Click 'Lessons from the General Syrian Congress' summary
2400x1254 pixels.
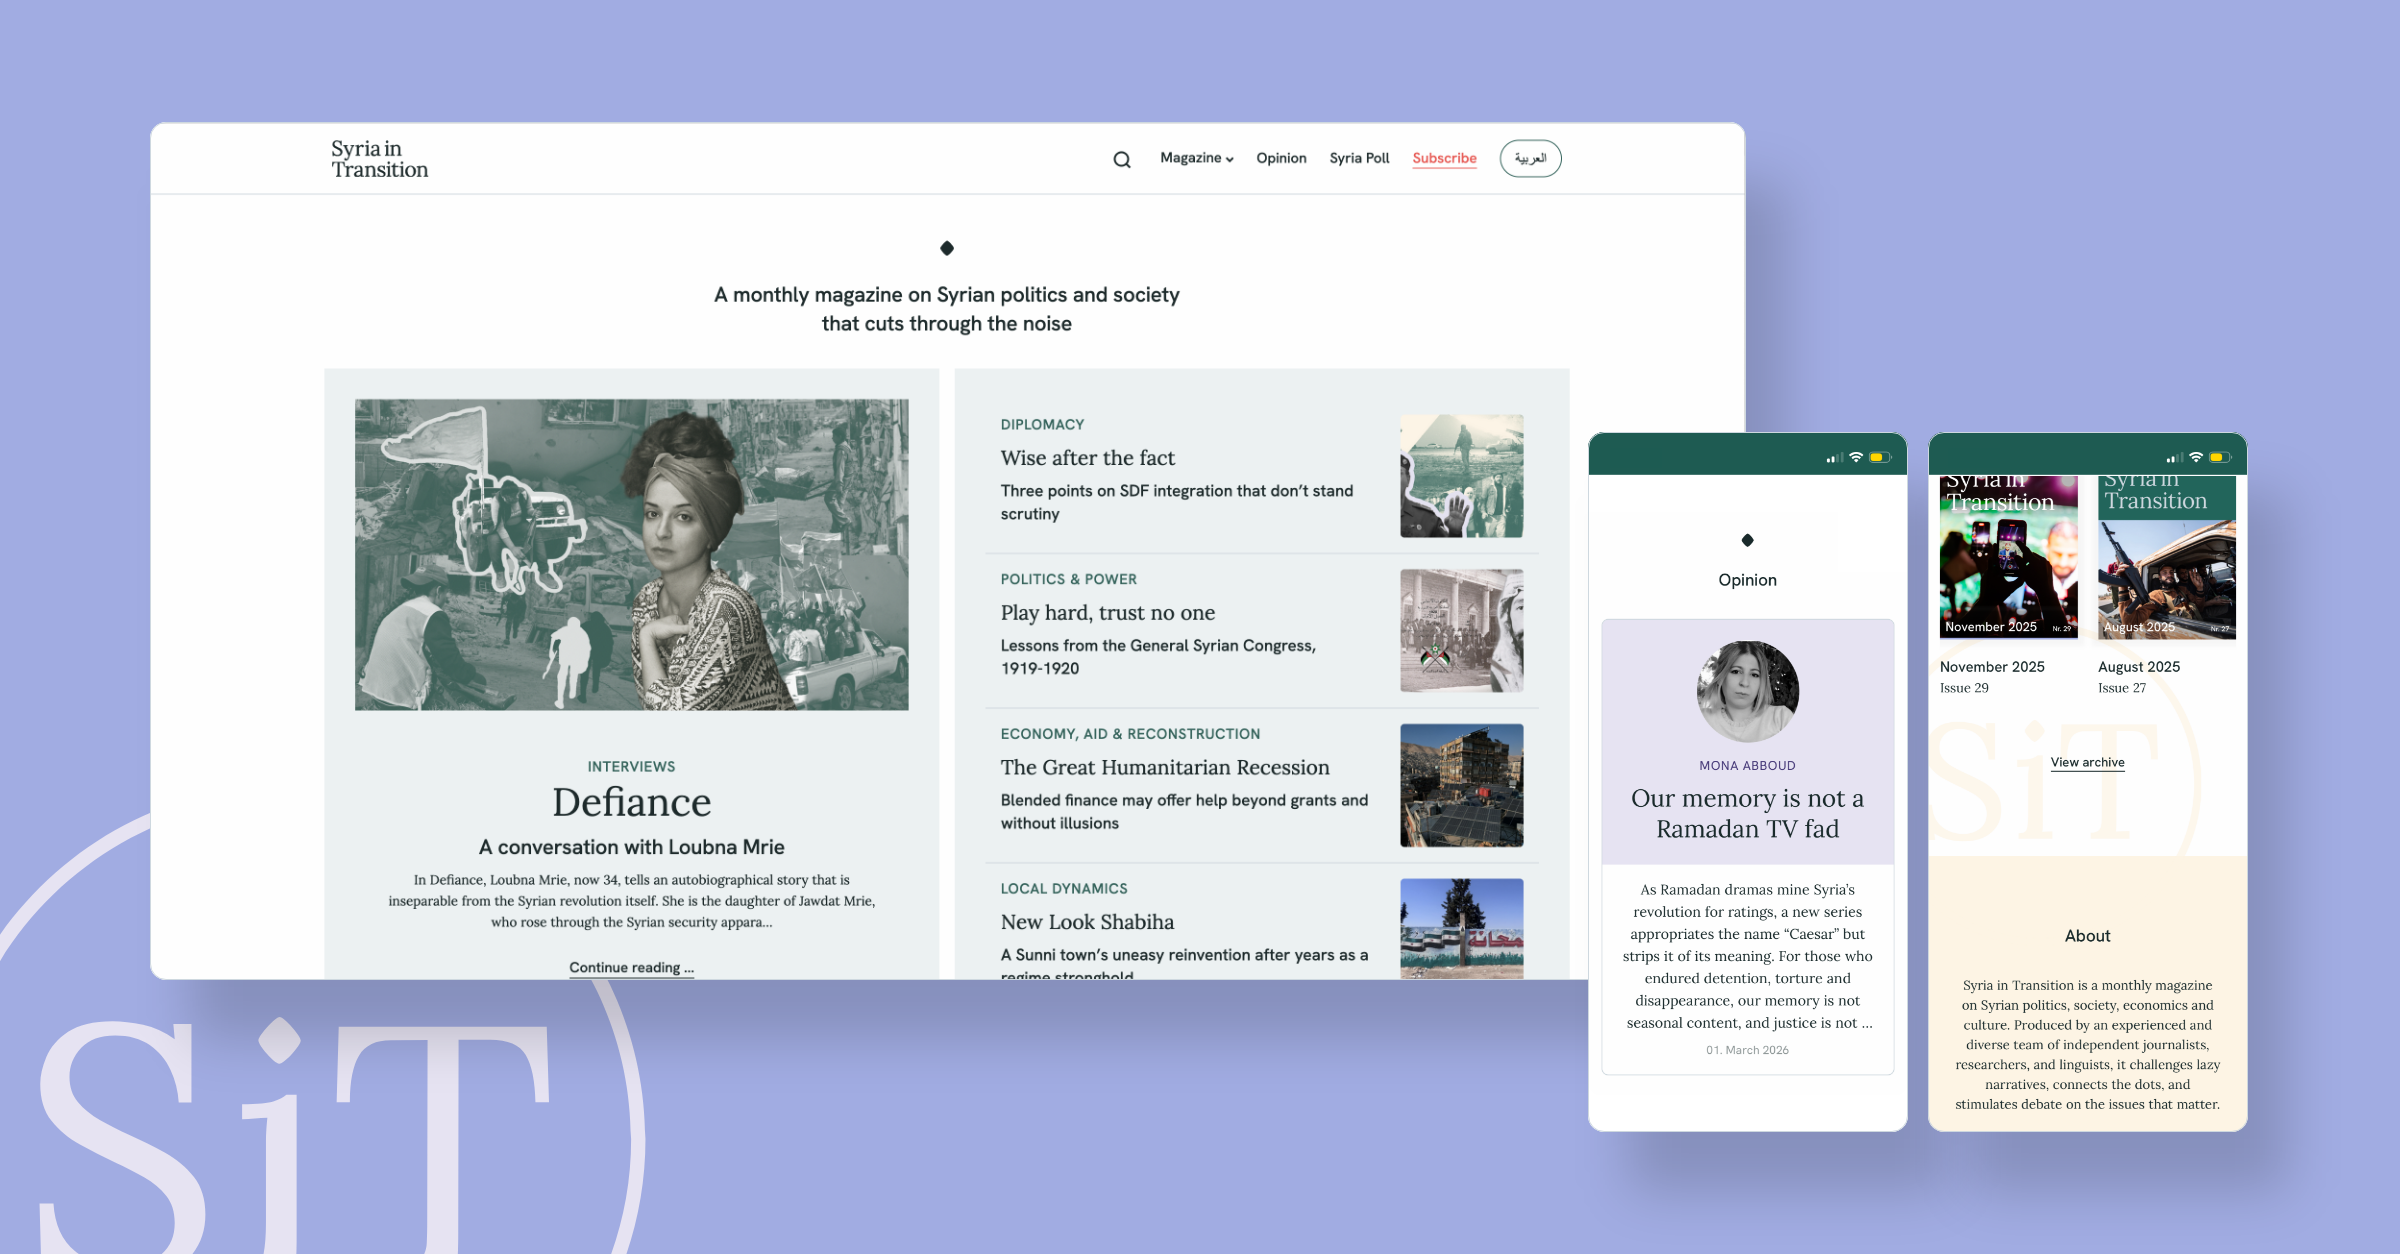[x=1158, y=657]
